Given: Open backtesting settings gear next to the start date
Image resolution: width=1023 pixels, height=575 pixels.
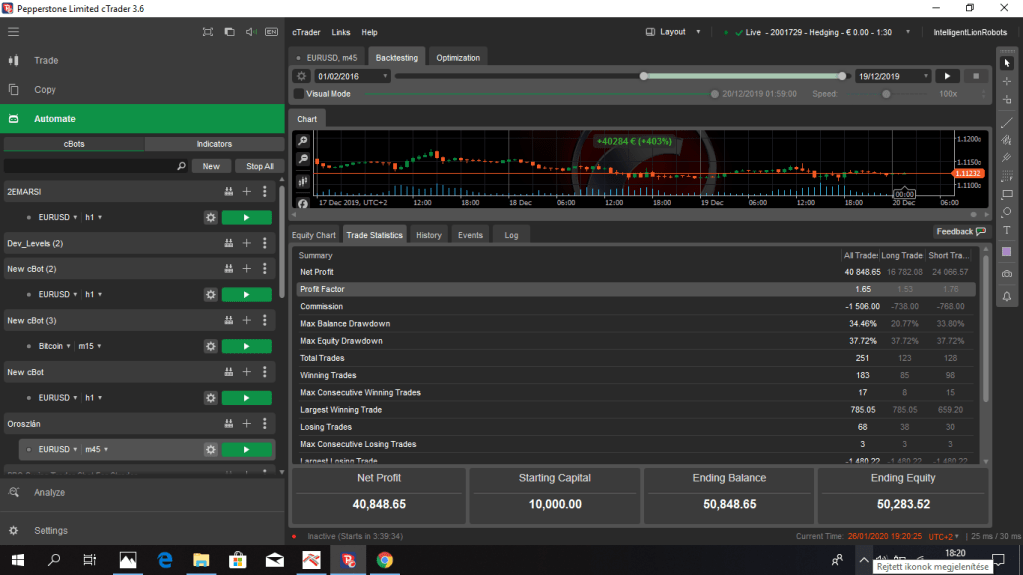Looking at the screenshot, I should pos(301,76).
